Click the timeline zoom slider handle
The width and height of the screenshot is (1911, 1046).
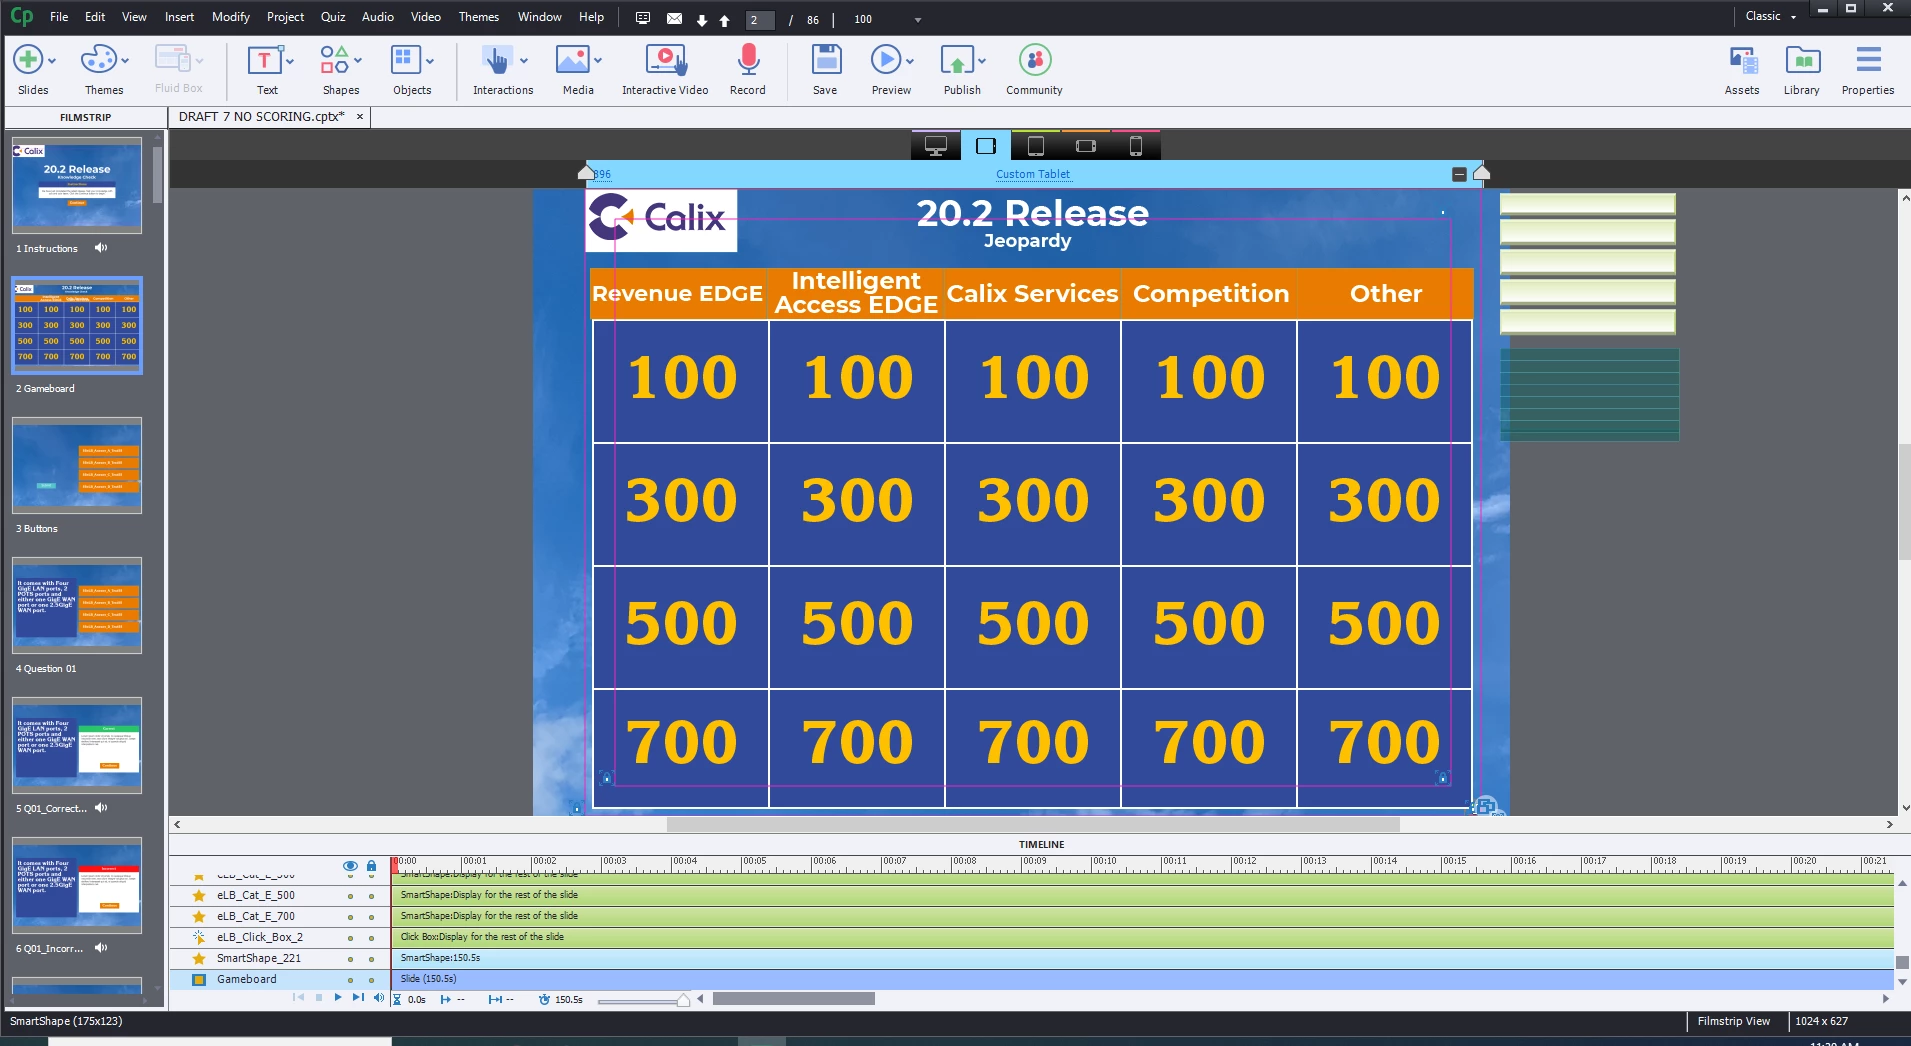[683, 1000]
